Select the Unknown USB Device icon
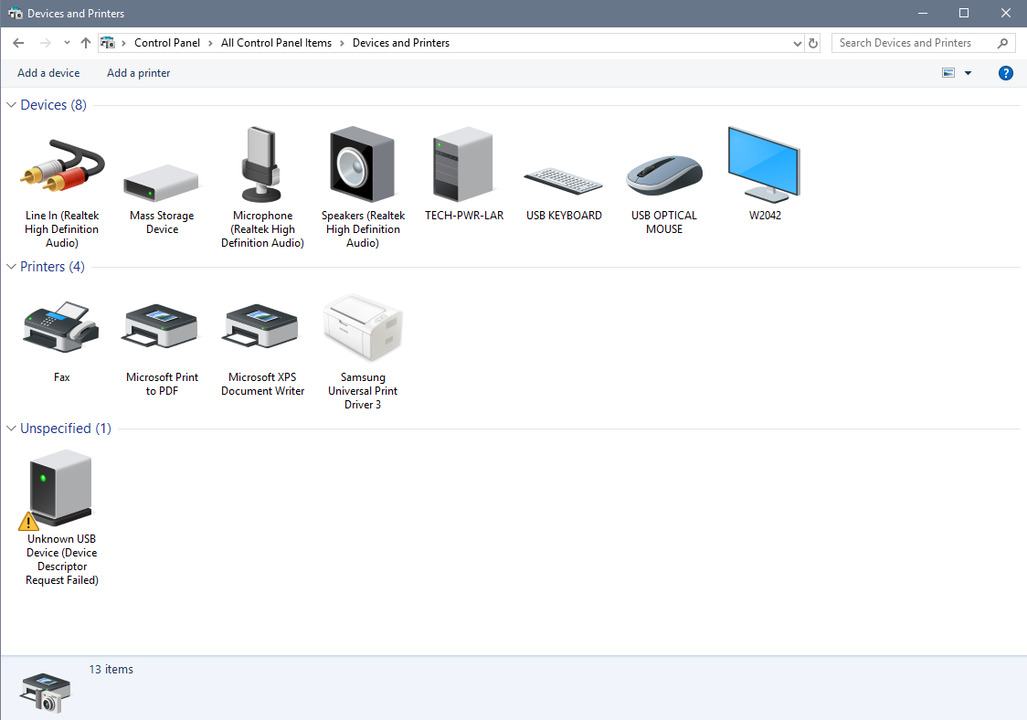The width and height of the screenshot is (1027, 720). (59, 489)
